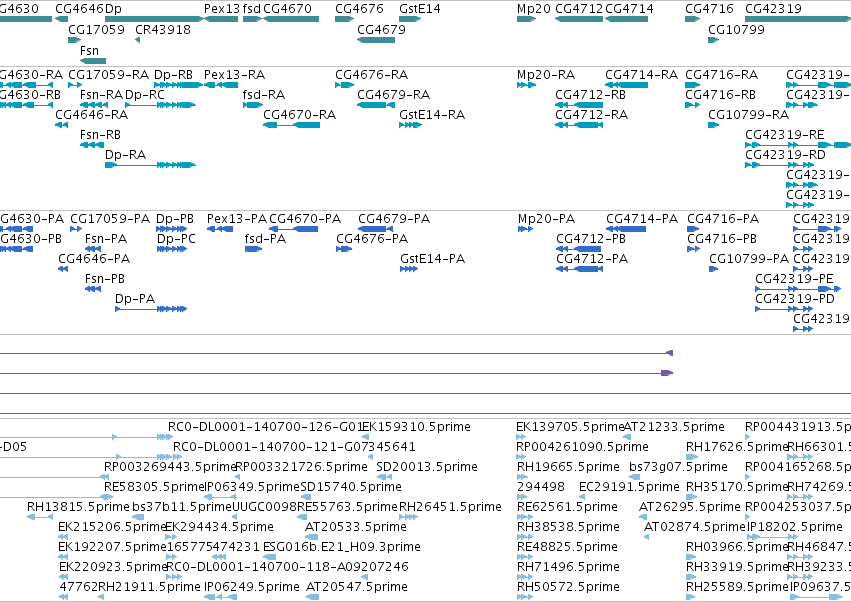The image size is (851, 602).
Task: Click EST EK220923.5prime
Action: (x=113, y=567)
